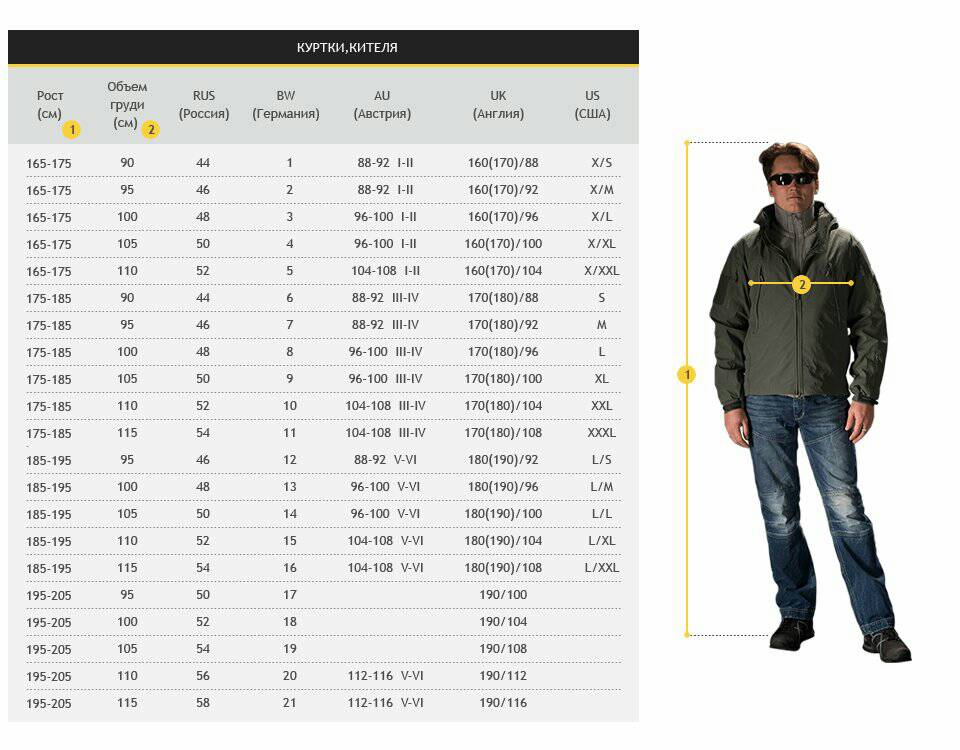
Task: Click UK size 190/116
Action: (503, 703)
